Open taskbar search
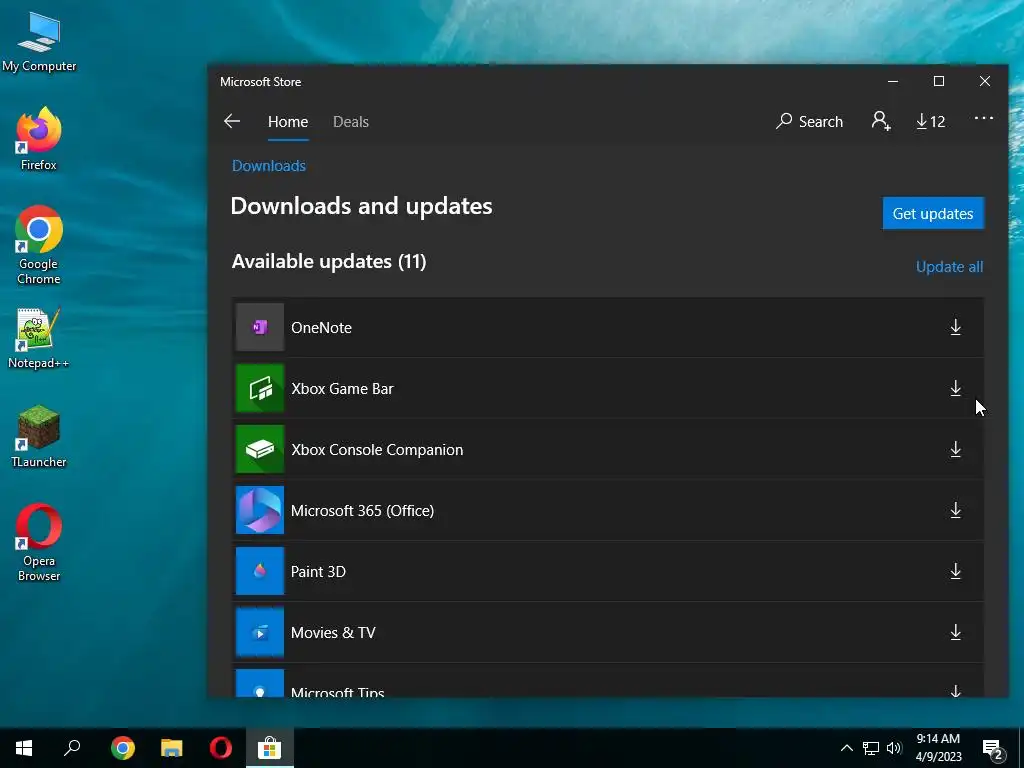1024x768 pixels. (72, 748)
